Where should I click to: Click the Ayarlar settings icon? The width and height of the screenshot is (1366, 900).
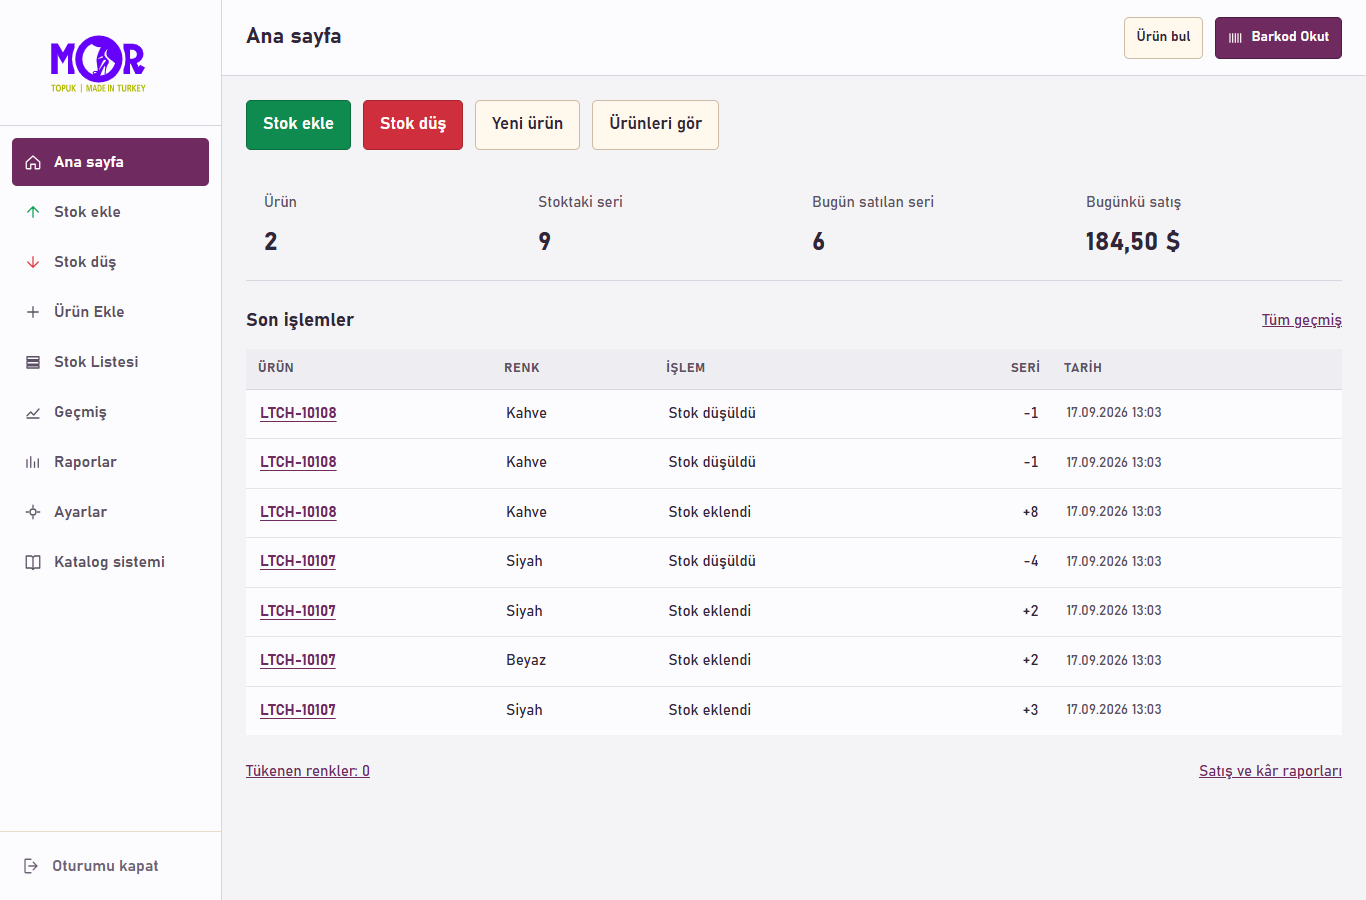[33, 512]
